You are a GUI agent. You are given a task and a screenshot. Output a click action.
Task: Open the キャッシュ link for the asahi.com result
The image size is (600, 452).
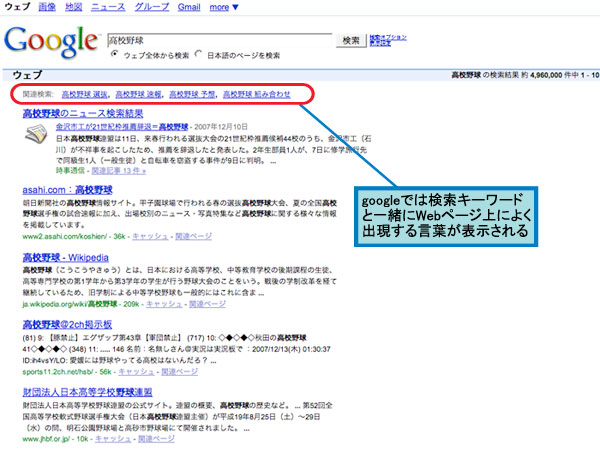(x=150, y=236)
